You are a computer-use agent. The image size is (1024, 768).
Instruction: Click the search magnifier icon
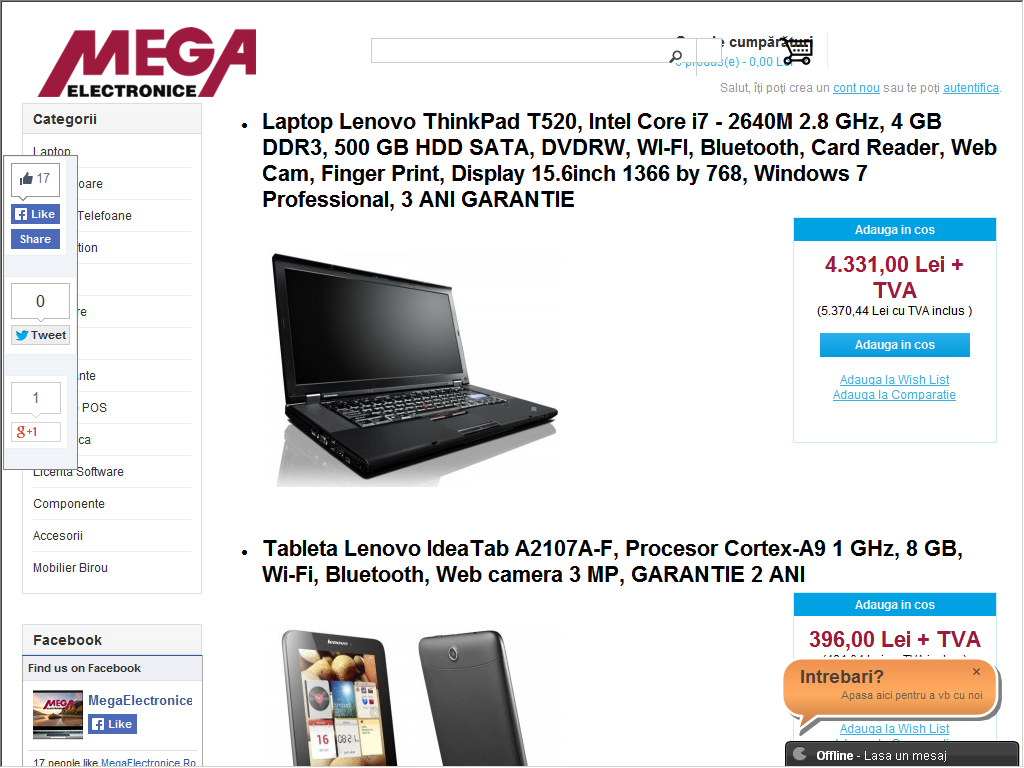676,57
